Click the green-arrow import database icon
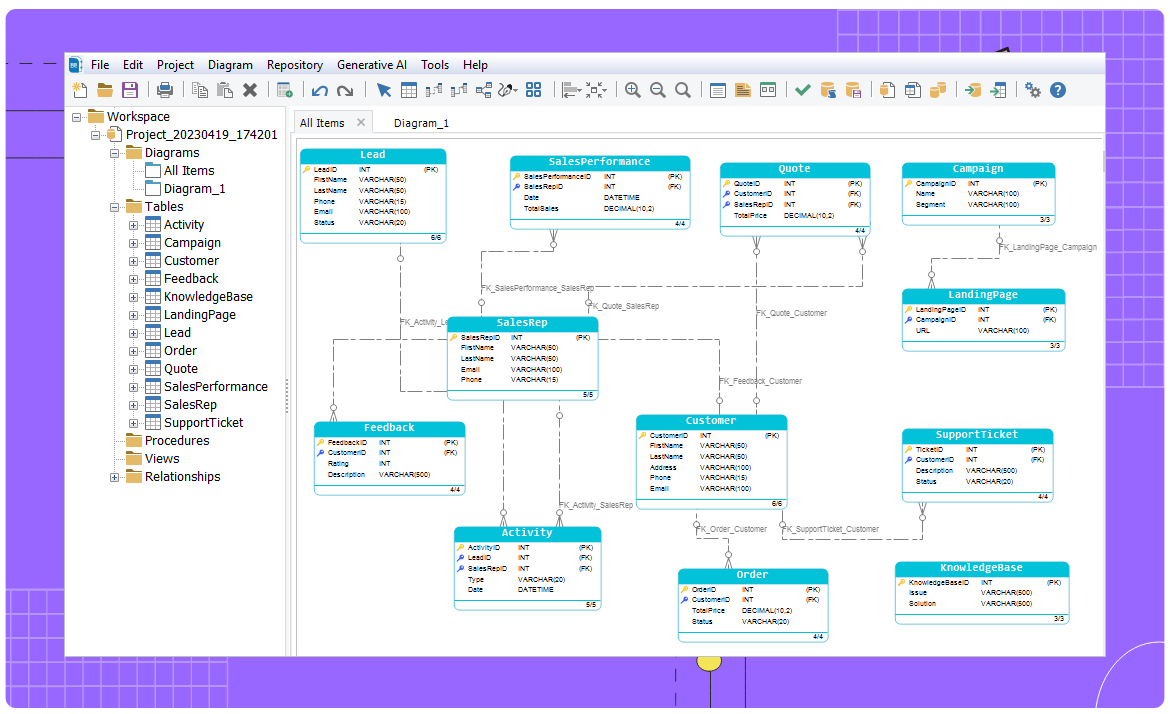1170x714 pixels. pos(973,90)
